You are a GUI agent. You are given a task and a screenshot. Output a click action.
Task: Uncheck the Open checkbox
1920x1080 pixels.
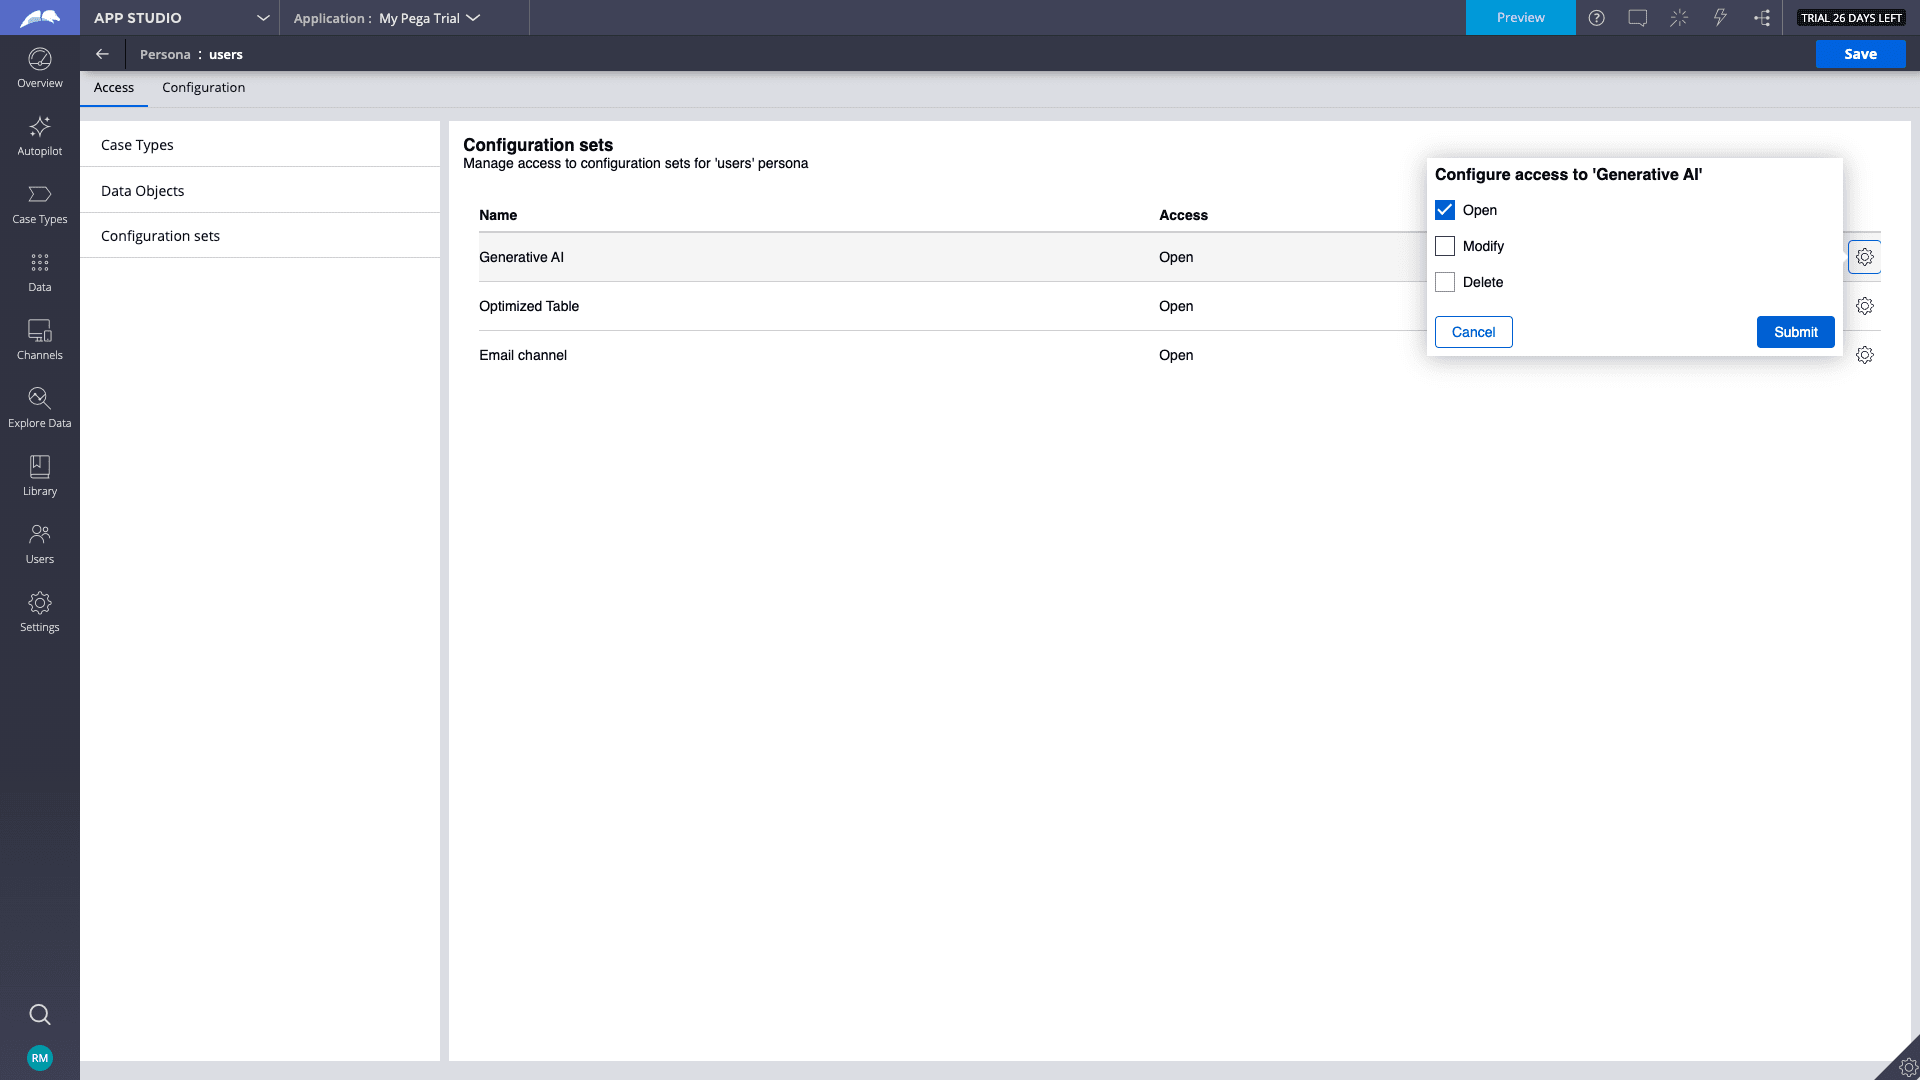[x=1445, y=210]
